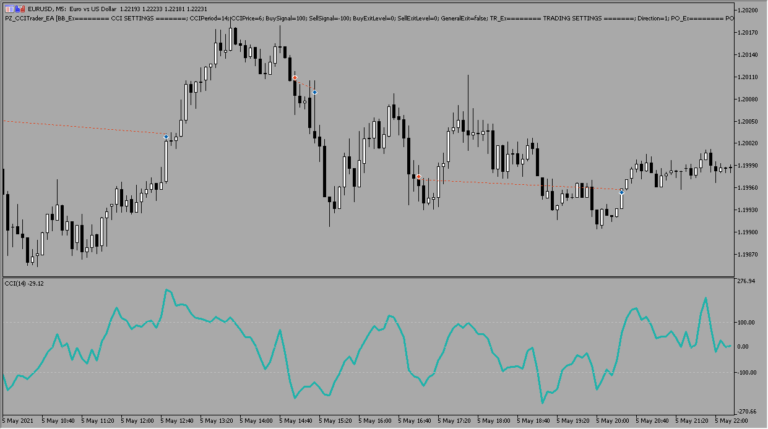Viewport: 768px width, 429px height.
Task: Click the 1.20080 level on price scale
Action: click(746, 100)
